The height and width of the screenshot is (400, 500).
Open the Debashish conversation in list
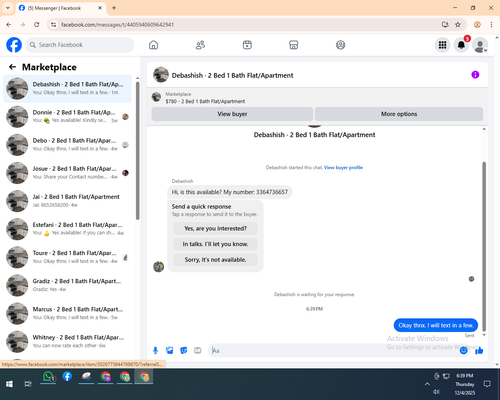pyautogui.click(x=67, y=88)
